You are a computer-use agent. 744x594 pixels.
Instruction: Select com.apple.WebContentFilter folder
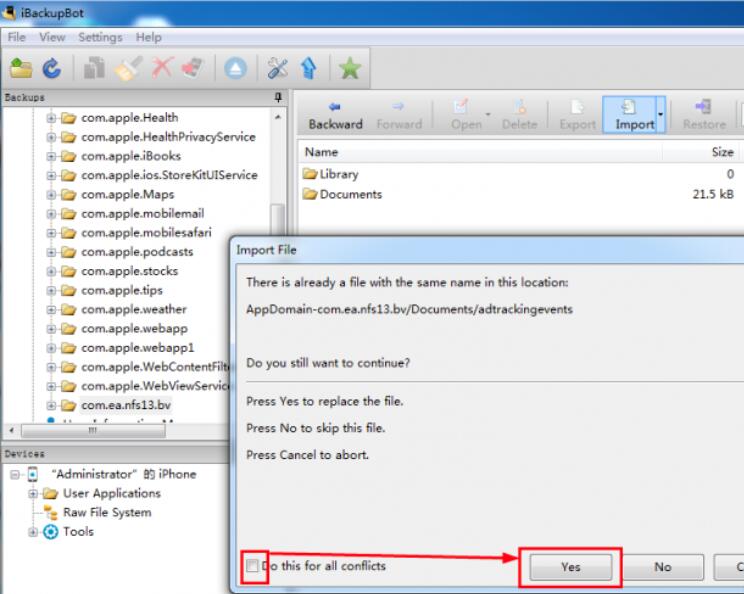pyautogui.click(x=155, y=367)
